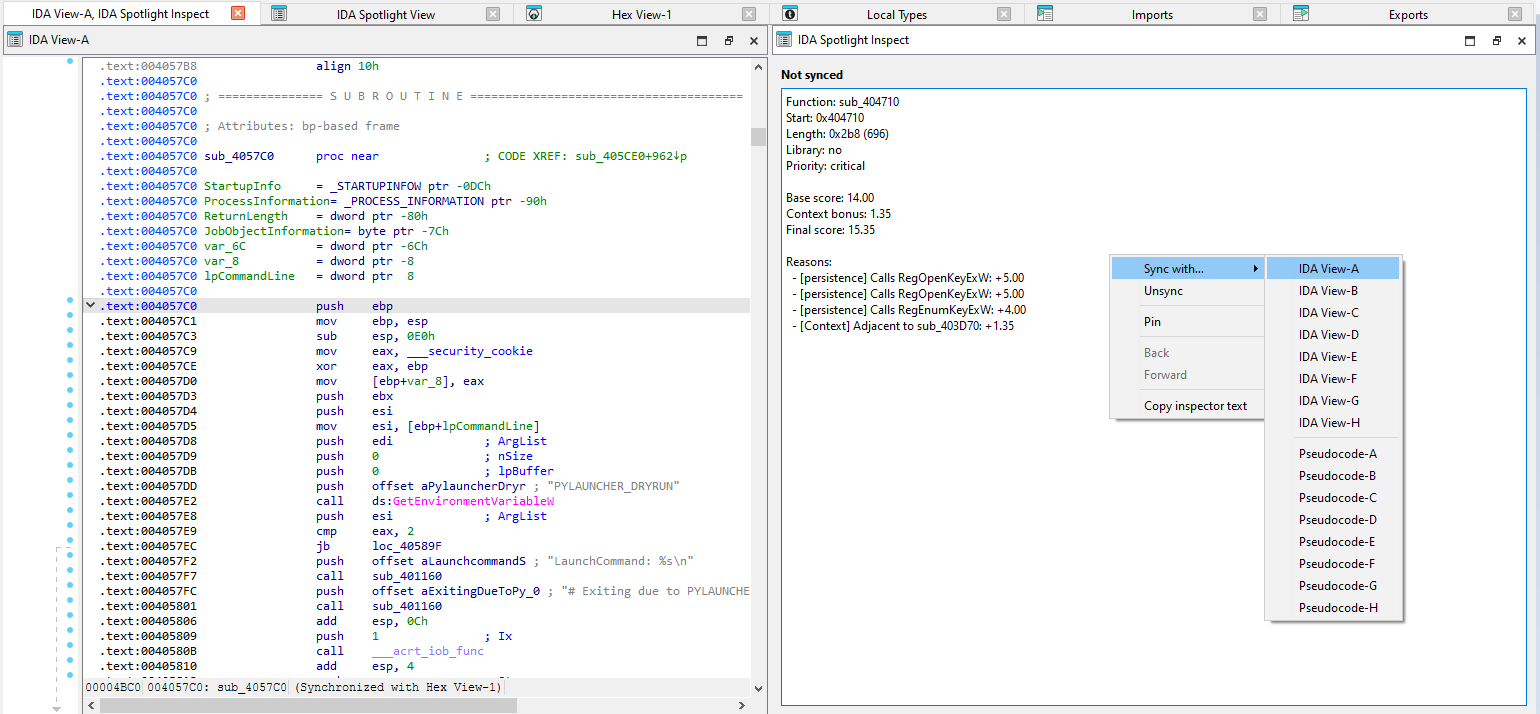The image size is (1540, 714).
Task: Float the IDA Spotlight Inspect panel
Action: tap(1496, 41)
